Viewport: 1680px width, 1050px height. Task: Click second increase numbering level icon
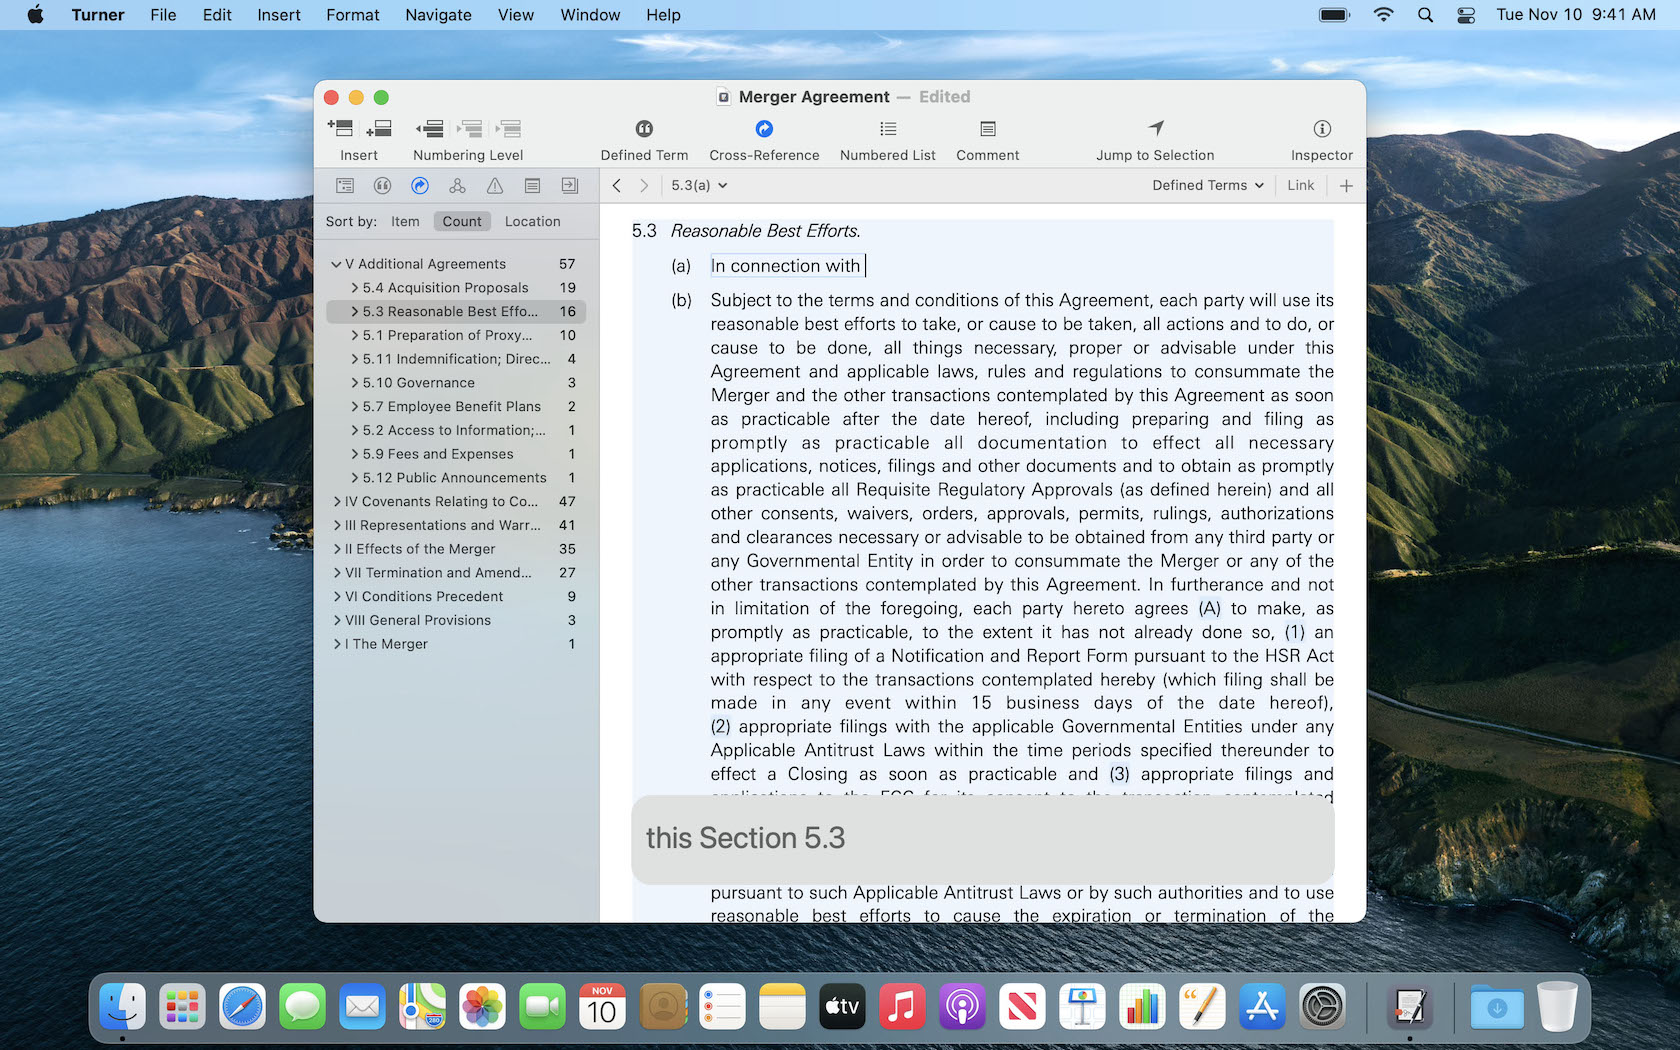point(509,128)
